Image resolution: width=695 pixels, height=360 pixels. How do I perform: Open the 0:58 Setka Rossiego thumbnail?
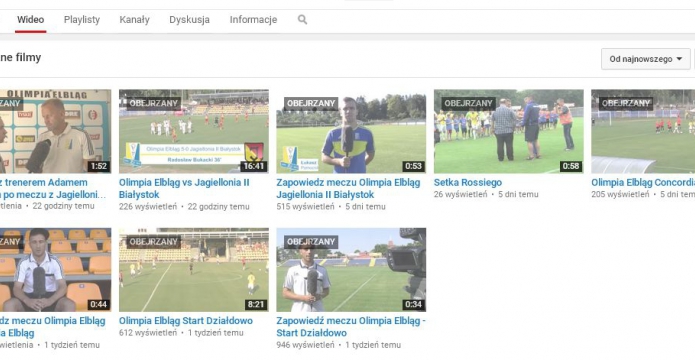pyautogui.click(x=508, y=131)
